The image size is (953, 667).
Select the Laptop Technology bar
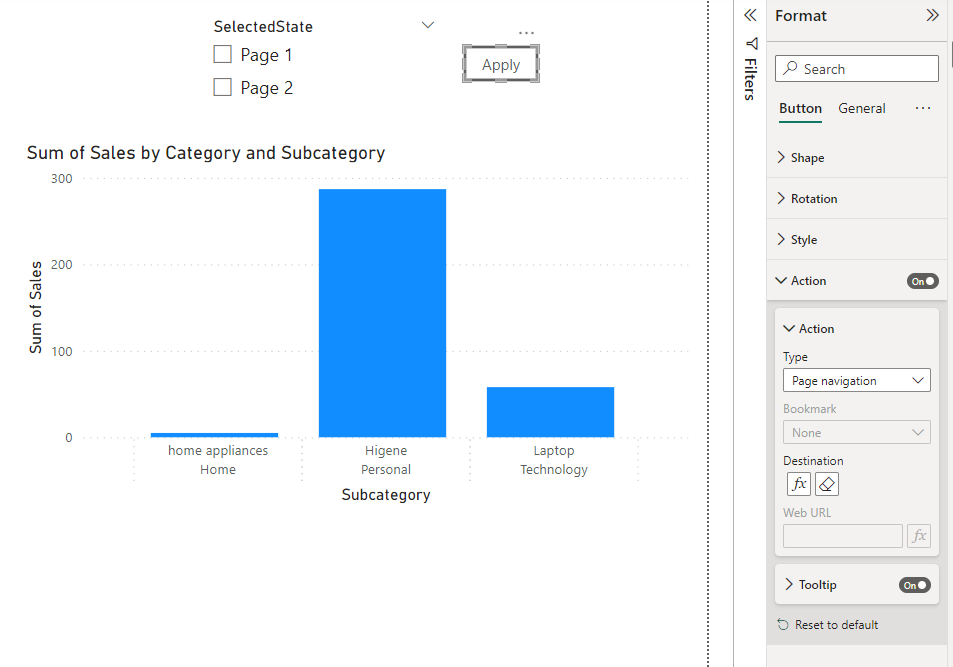[x=550, y=412]
